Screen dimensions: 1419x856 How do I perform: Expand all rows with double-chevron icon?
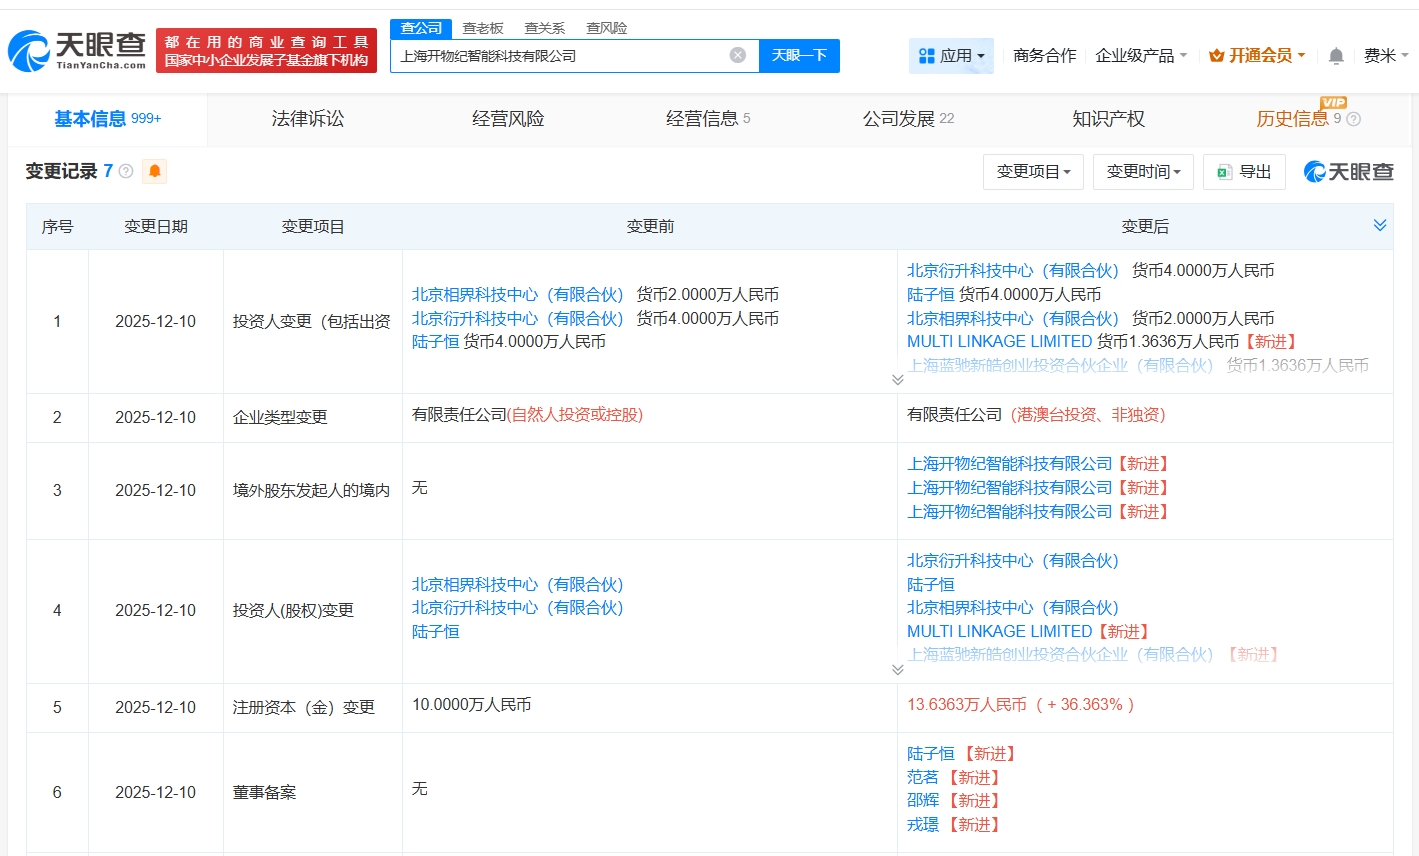pyautogui.click(x=1380, y=226)
